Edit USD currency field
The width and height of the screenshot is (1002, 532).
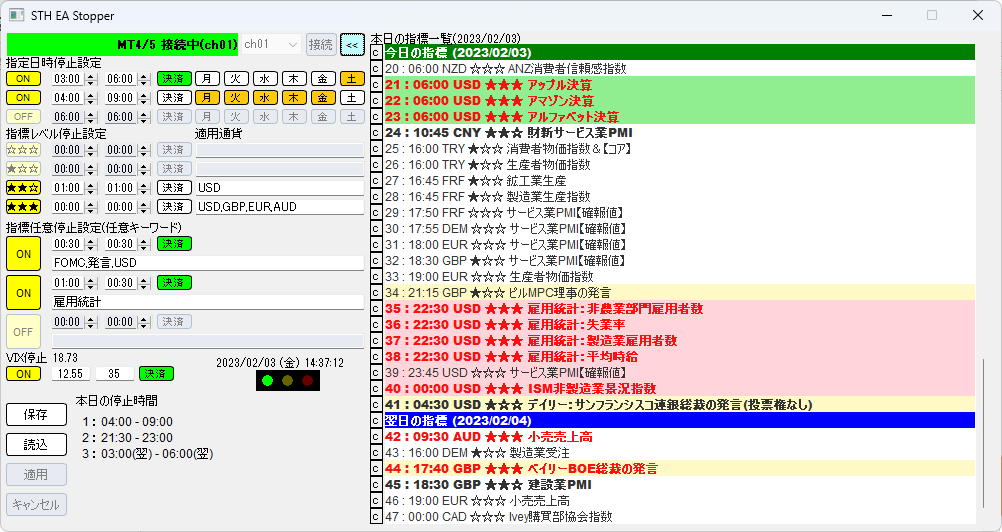pos(280,188)
